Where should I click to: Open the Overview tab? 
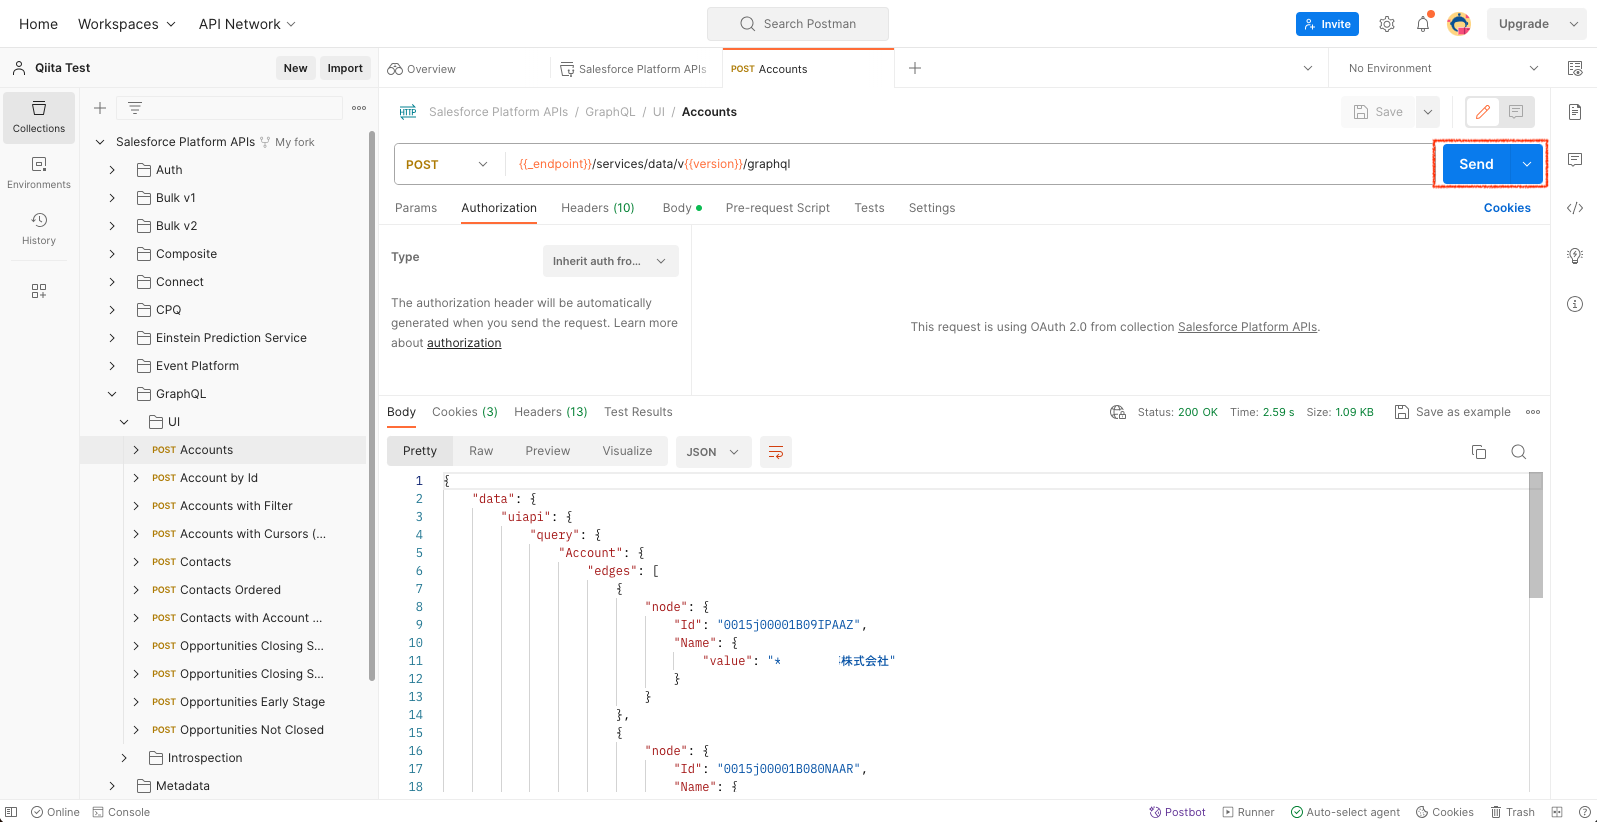[x=422, y=69]
